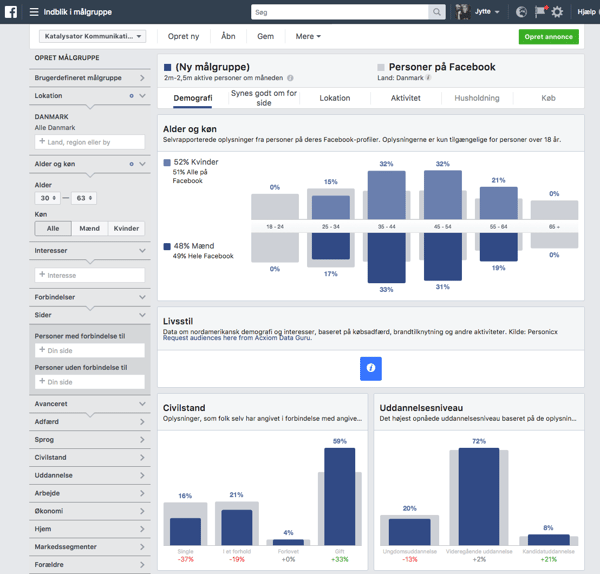The height and width of the screenshot is (574, 600).
Task: Open the globe notifications icon
Action: click(522, 12)
